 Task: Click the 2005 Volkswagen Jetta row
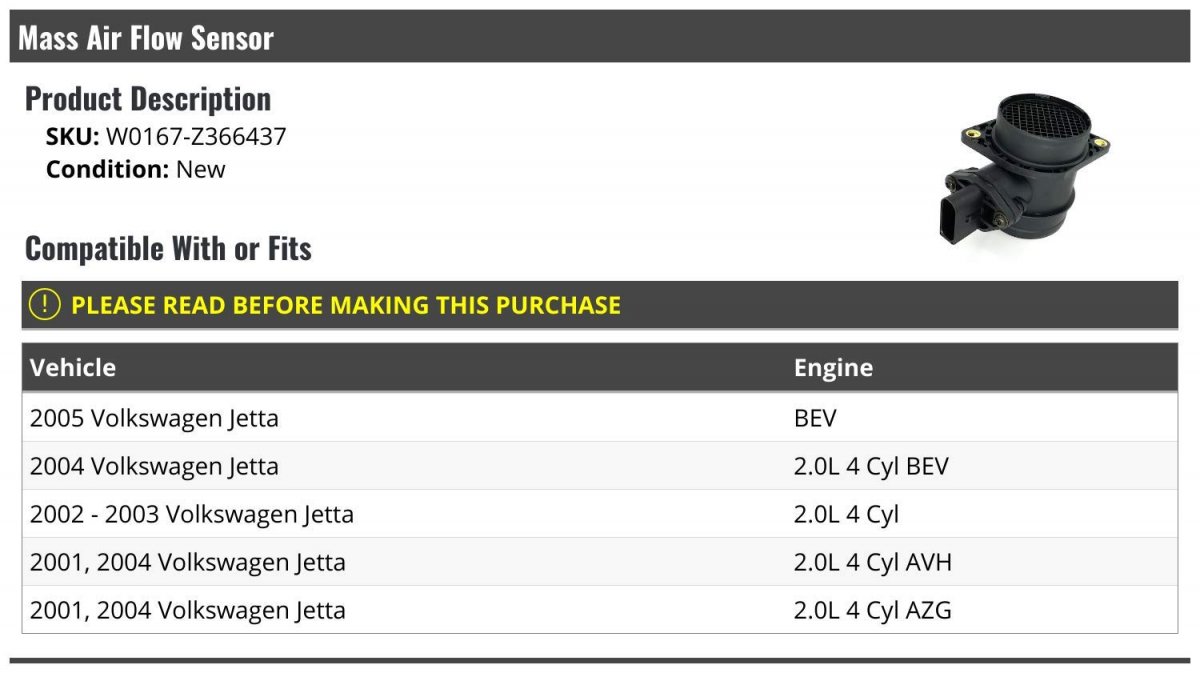(154, 418)
